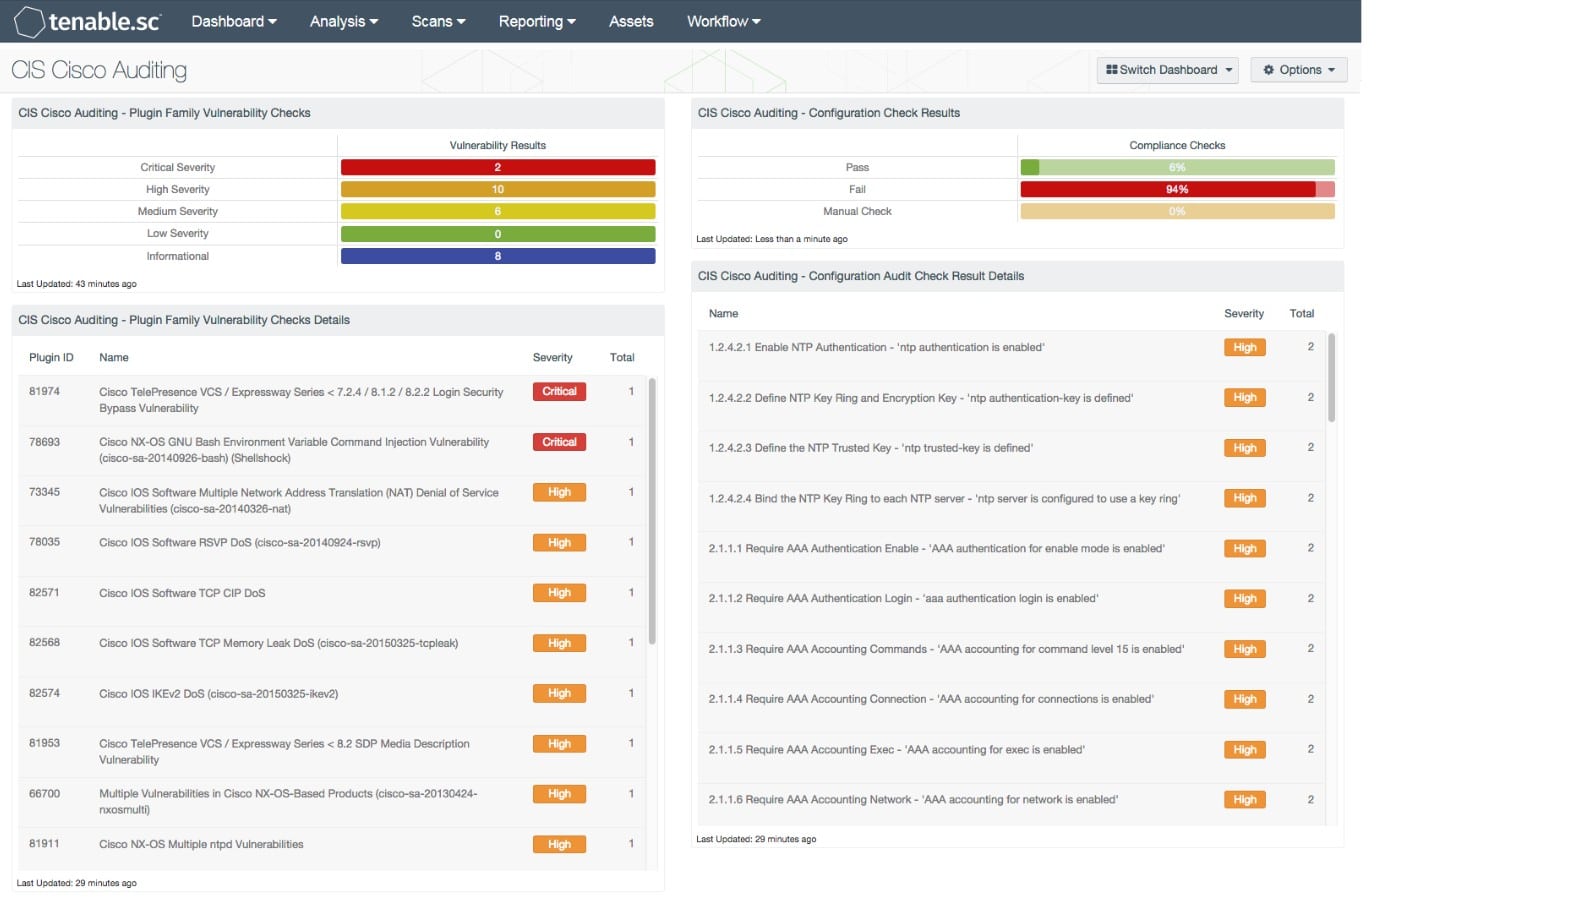Open plugin 78693 NX-OS Bash Shellshock row
The width and height of the screenshot is (1595, 897).
coord(331,450)
